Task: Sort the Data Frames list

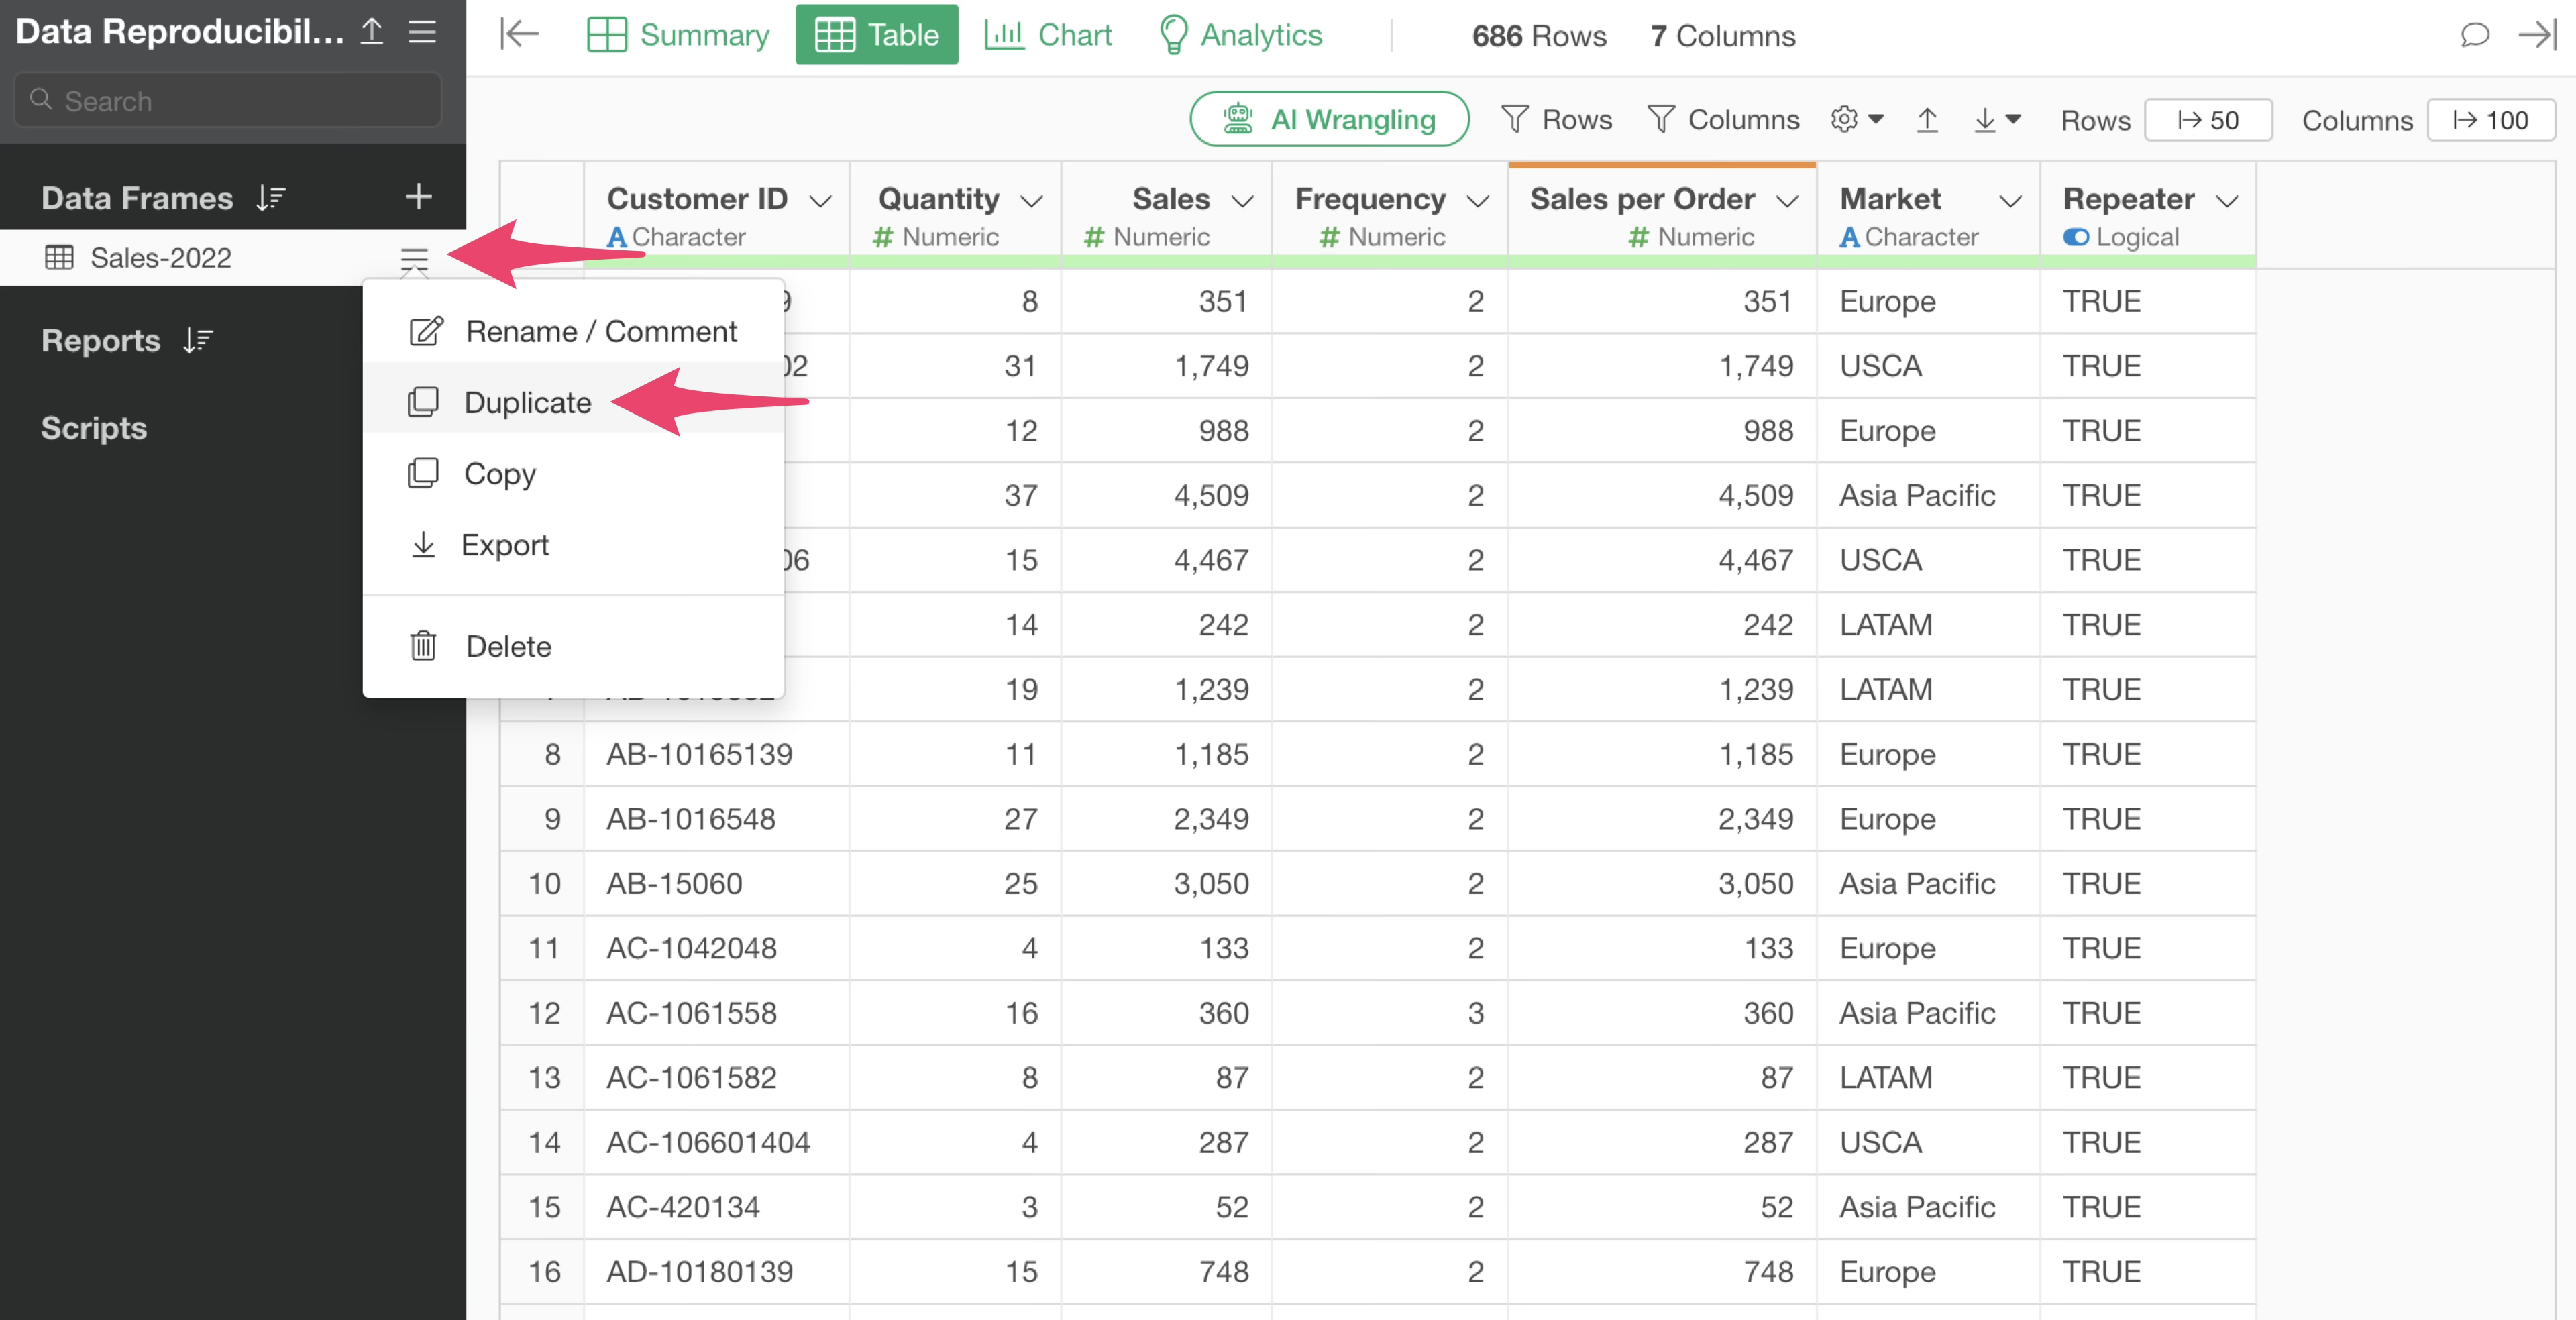Action: click(x=271, y=198)
